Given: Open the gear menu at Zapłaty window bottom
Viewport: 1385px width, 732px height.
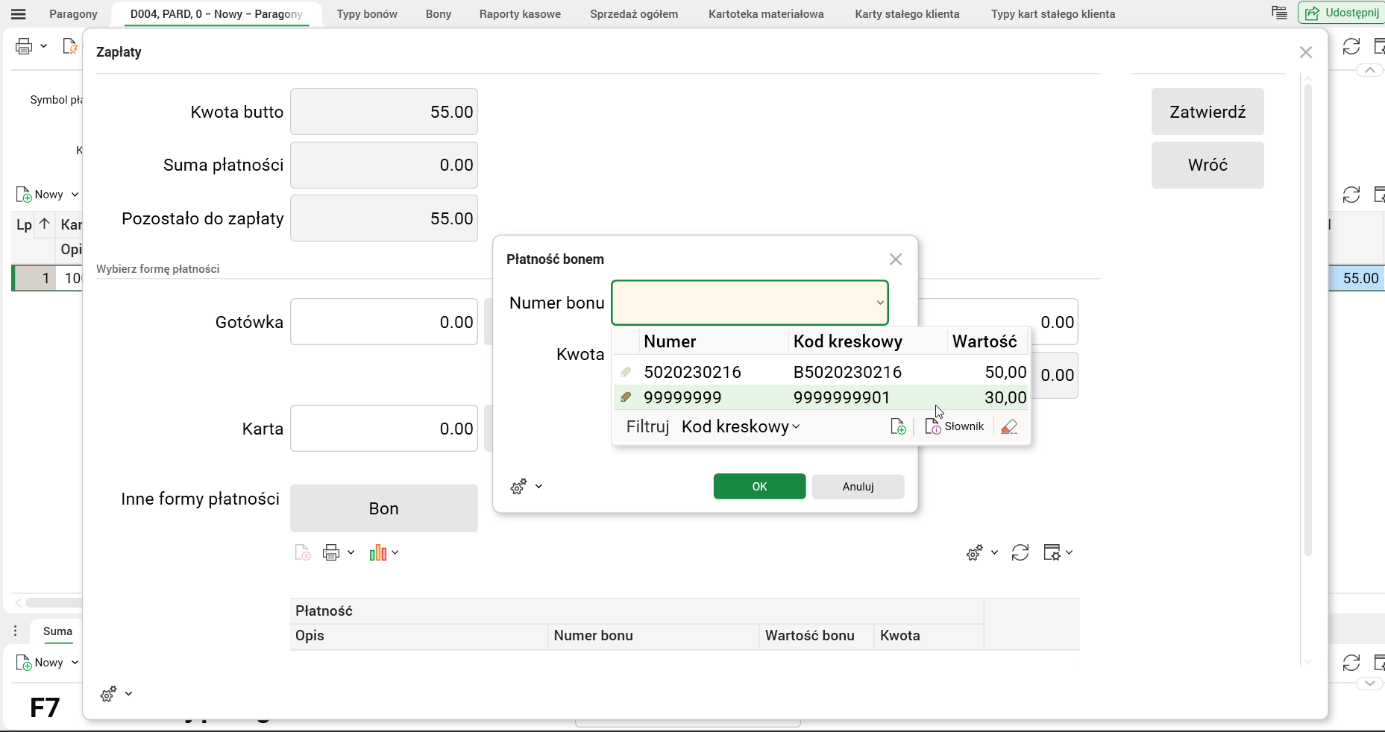Looking at the screenshot, I should (x=108, y=694).
